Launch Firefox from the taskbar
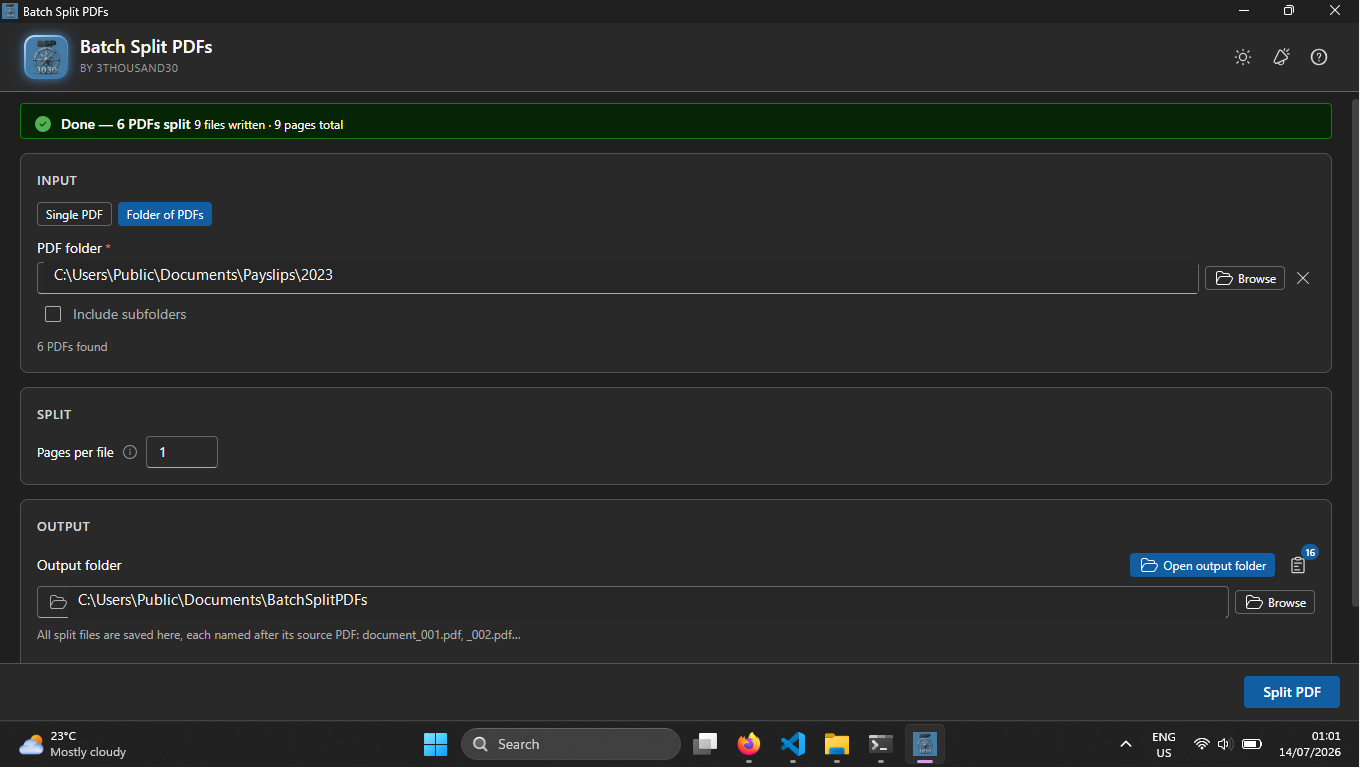The height and width of the screenshot is (768, 1360). [749, 744]
